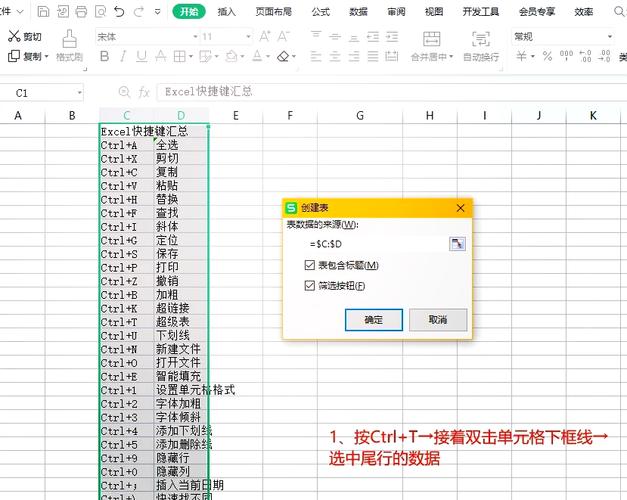Screen dimensions: 627x500
Task: Expand the Name Box C1 dropdown
Action: [79, 93]
